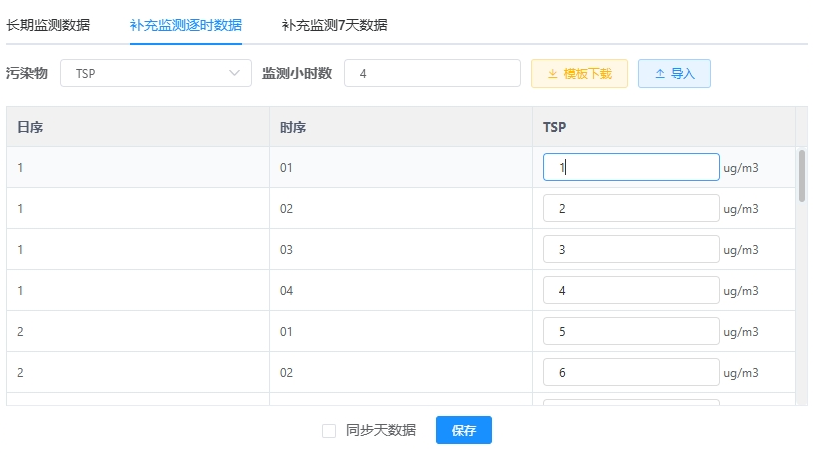The width and height of the screenshot is (813, 462).
Task: Expand the 污染物 dropdown chevron
Action: 234,73
